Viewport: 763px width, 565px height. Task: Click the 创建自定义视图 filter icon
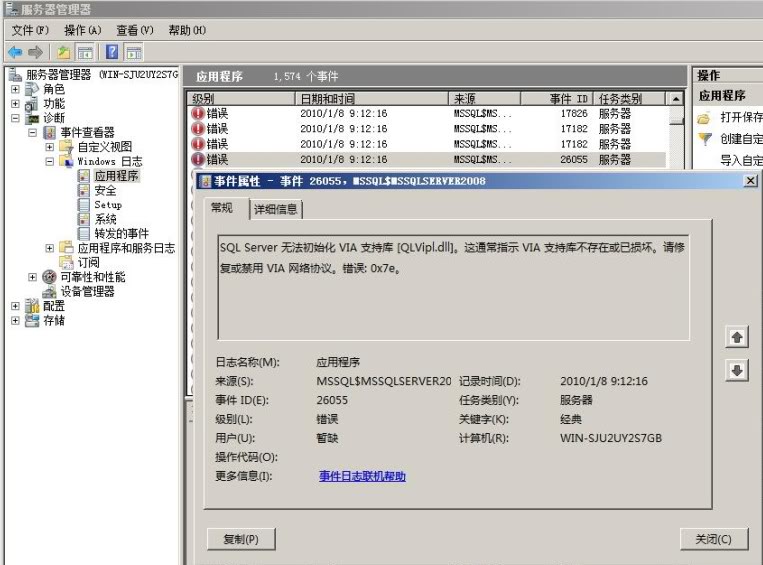[705, 139]
